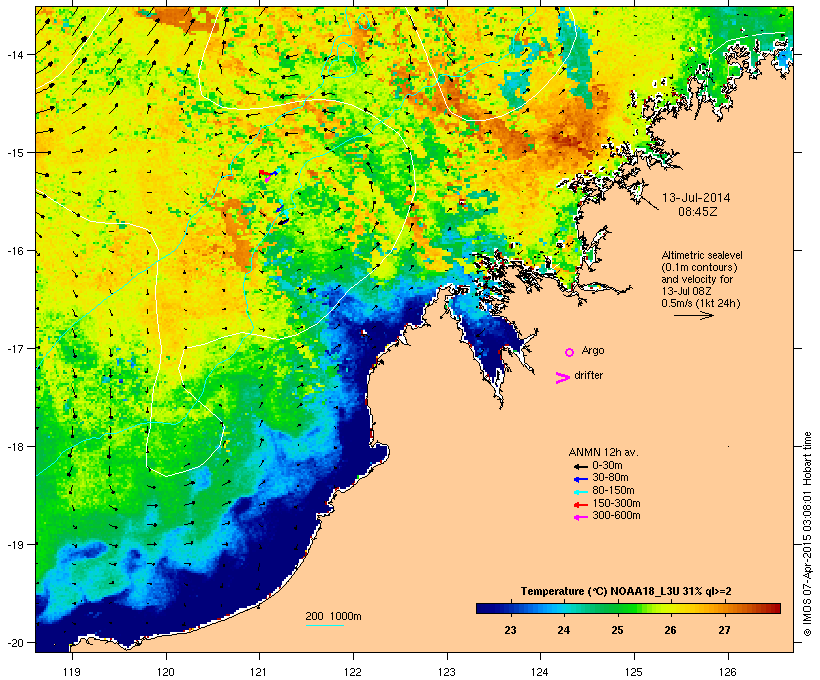Click the 150-300m depth label
Screen dimensions: 820x680
pos(616,503)
